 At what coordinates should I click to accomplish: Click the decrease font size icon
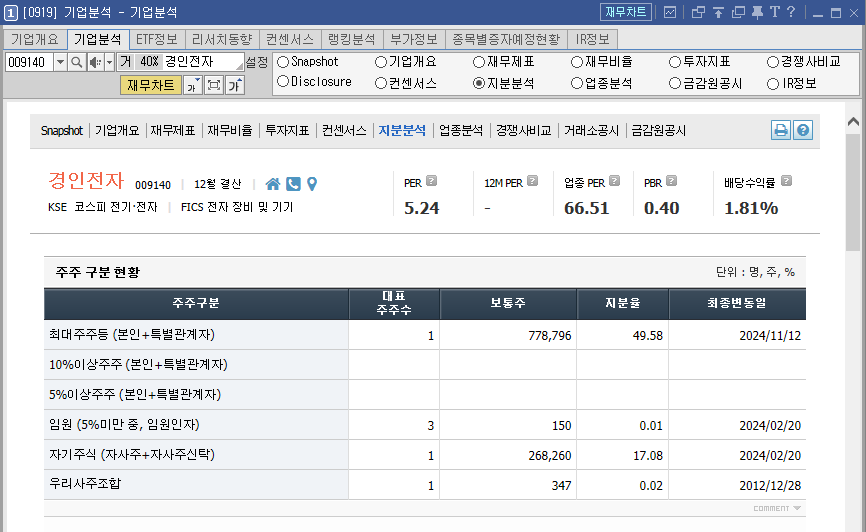tap(193, 85)
